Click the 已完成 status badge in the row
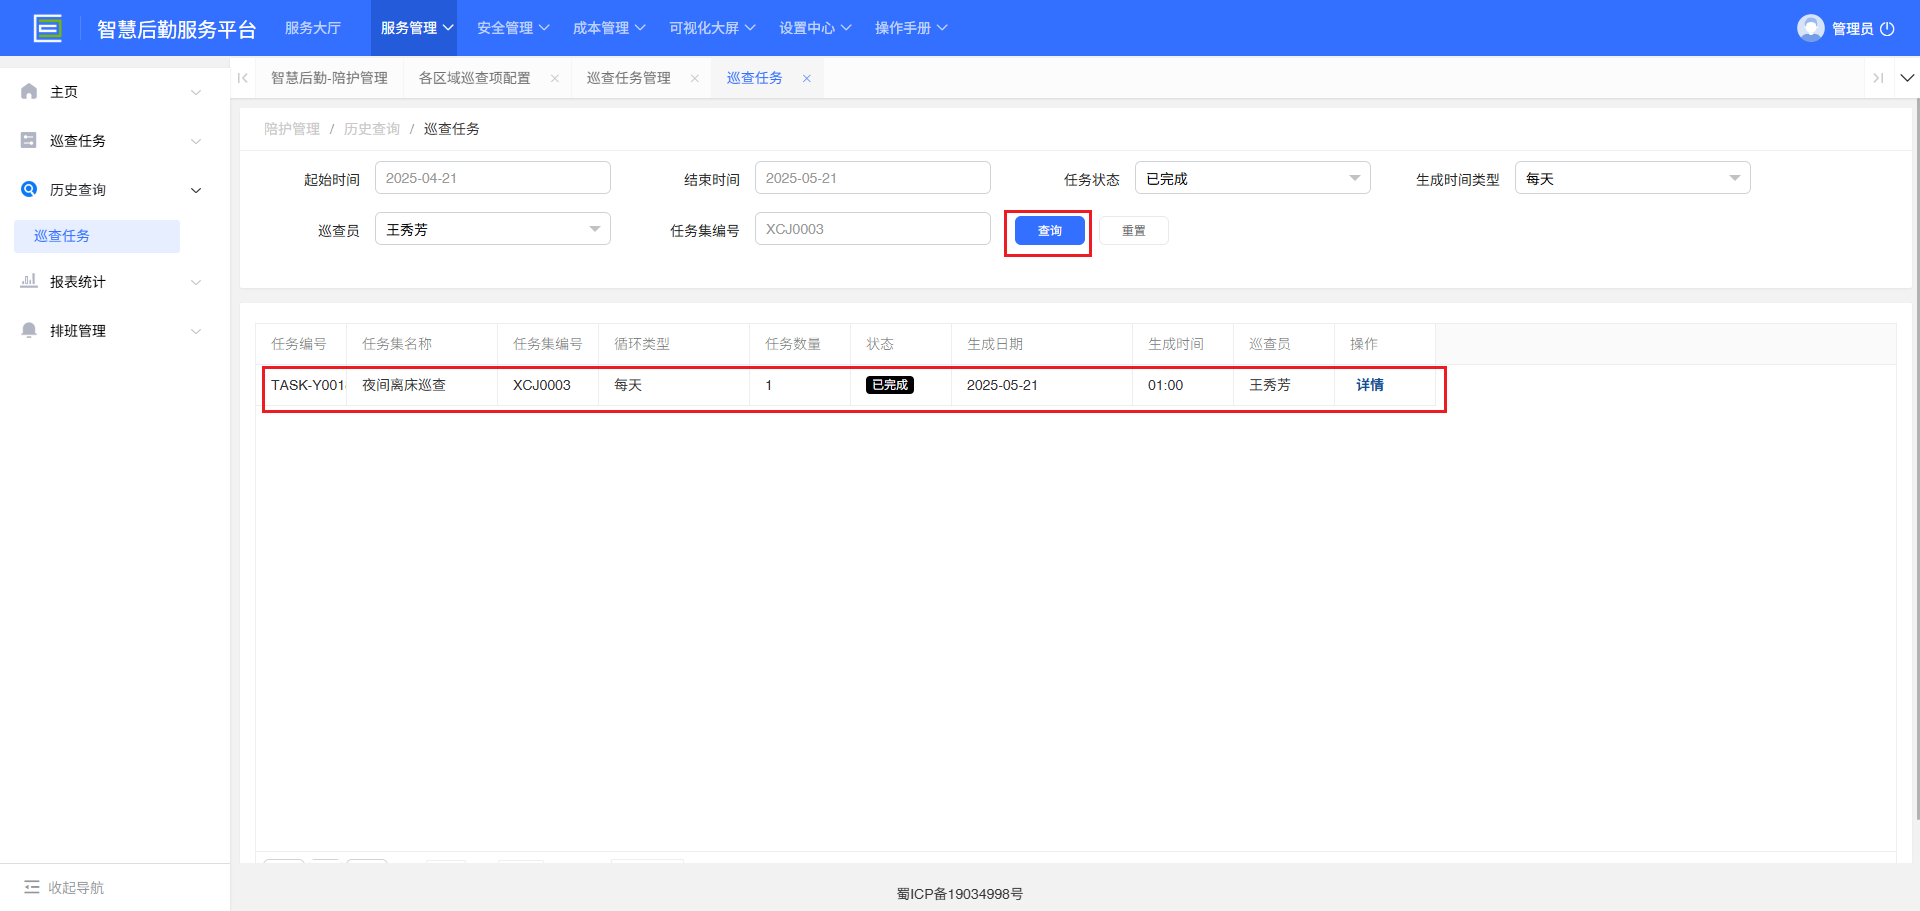This screenshot has width=1920, height=911. pyautogui.click(x=889, y=385)
